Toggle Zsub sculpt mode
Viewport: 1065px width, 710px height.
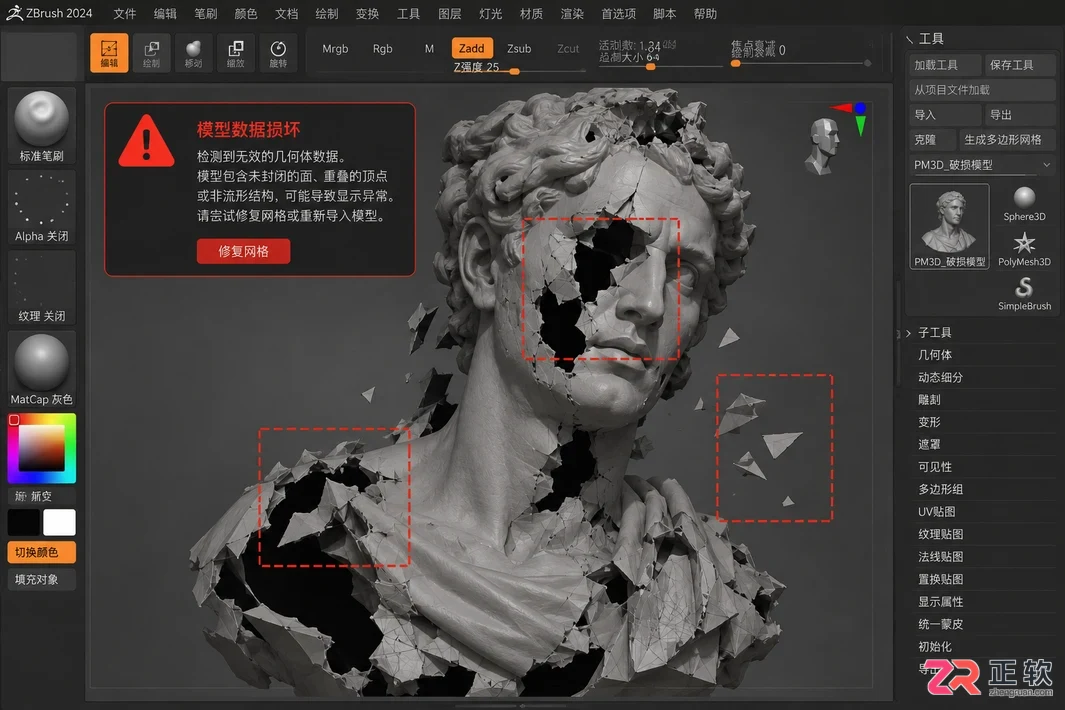(x=519, y=48)
